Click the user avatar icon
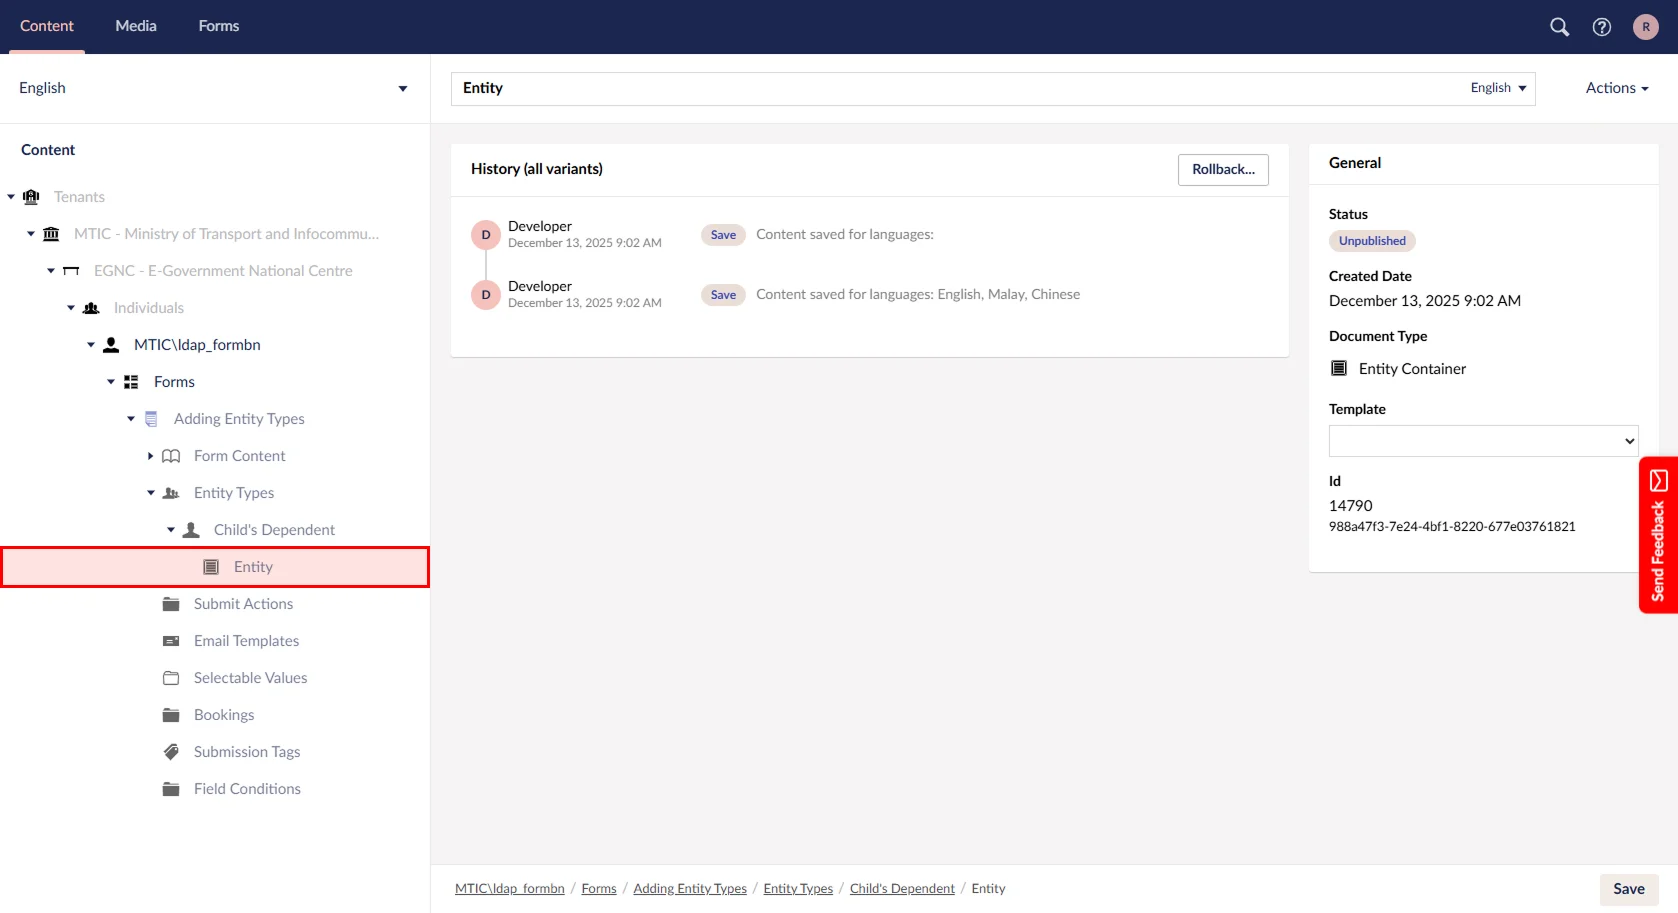This screenshot has width=1678, height=913. (x=1645, y=27)
